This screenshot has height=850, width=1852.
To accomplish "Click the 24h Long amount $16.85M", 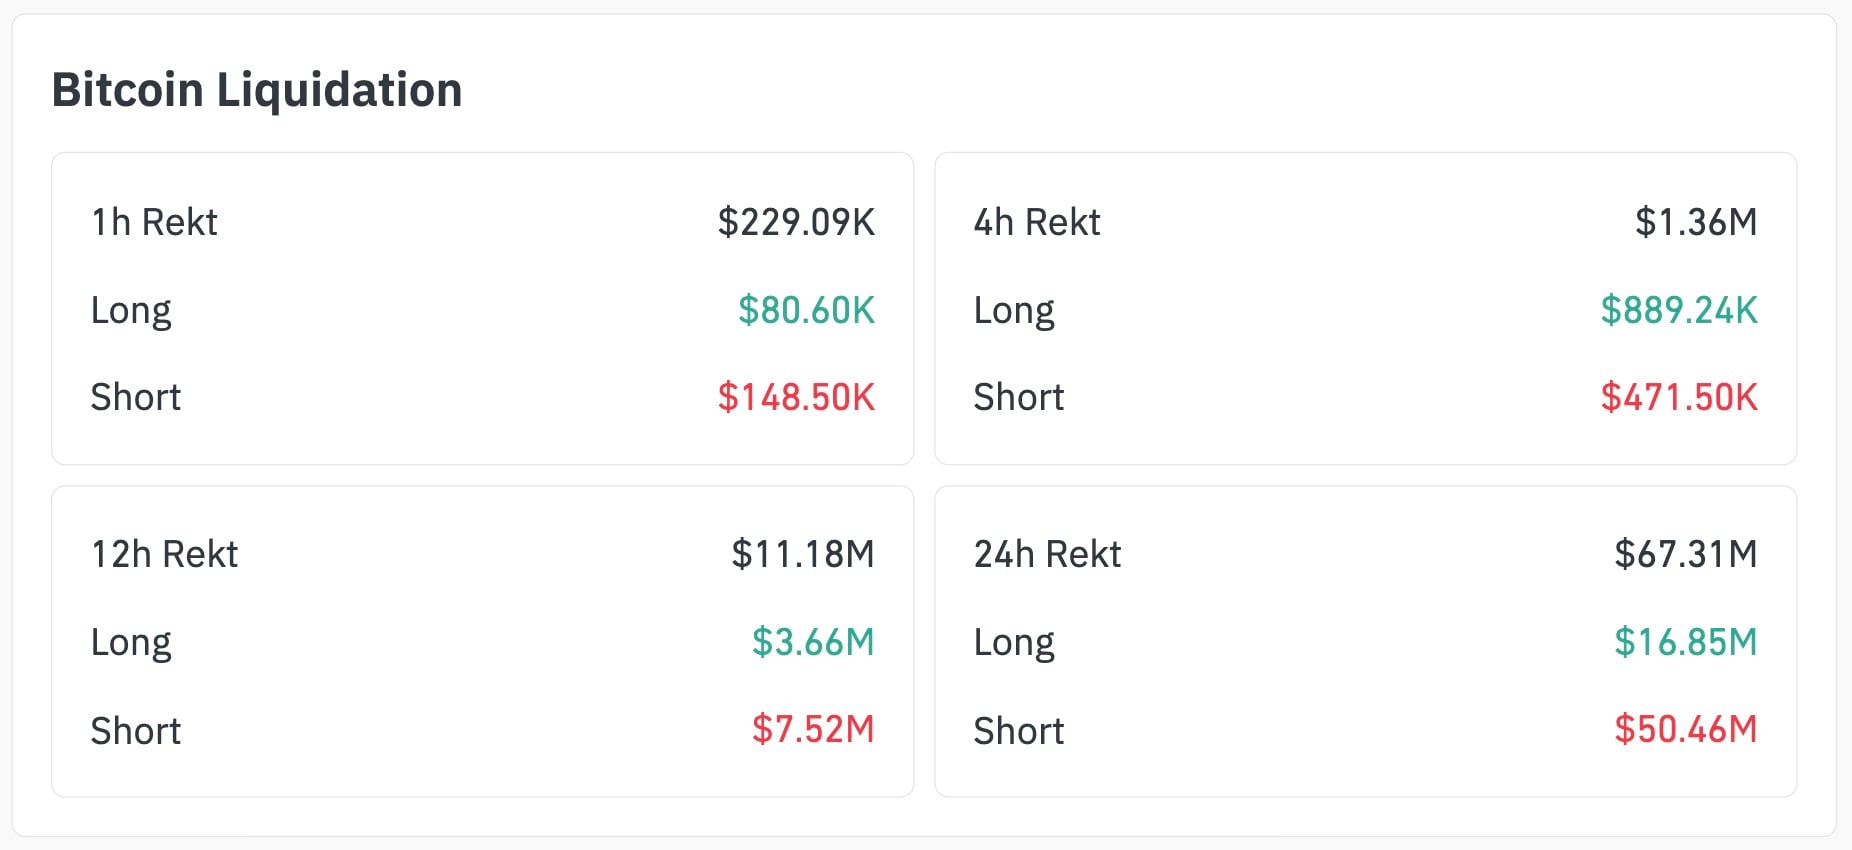I will (x=1686, y=642).
